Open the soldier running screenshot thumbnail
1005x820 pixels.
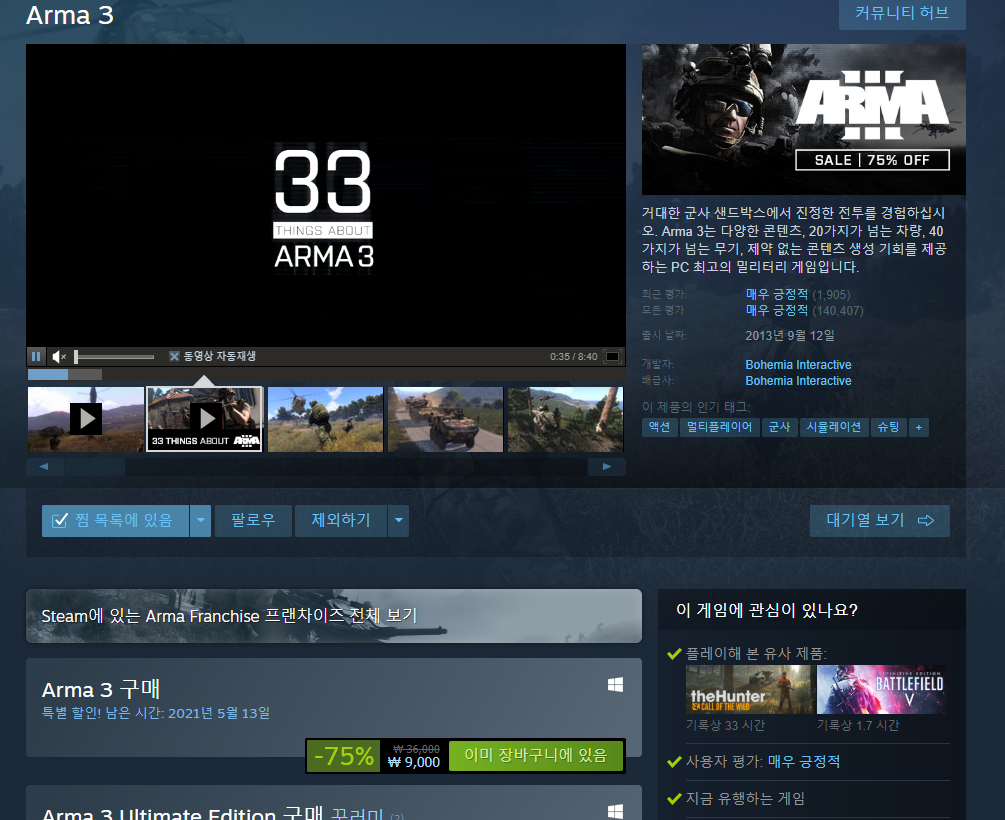coord(325,419)
